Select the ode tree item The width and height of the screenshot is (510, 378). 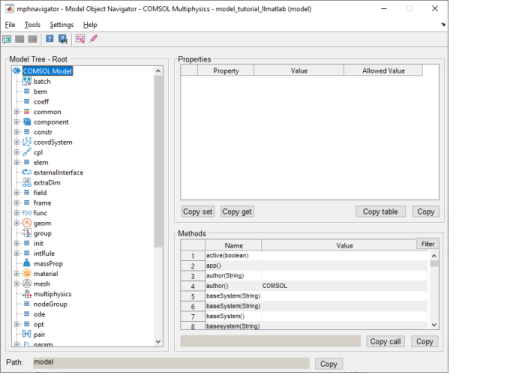point(39,314)
